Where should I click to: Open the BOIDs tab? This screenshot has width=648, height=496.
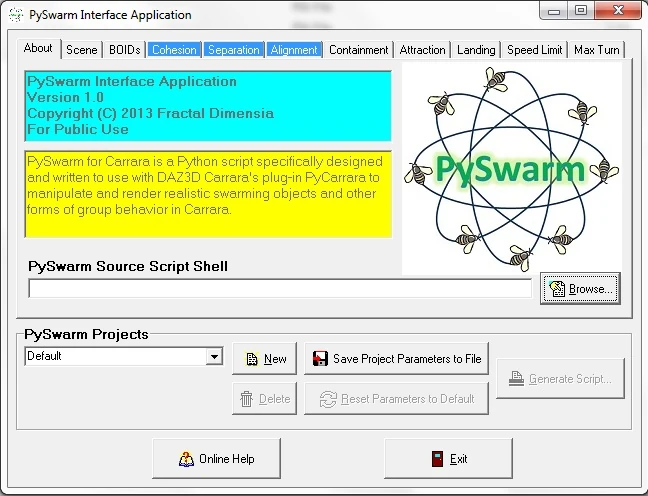[x=124, y=50]
